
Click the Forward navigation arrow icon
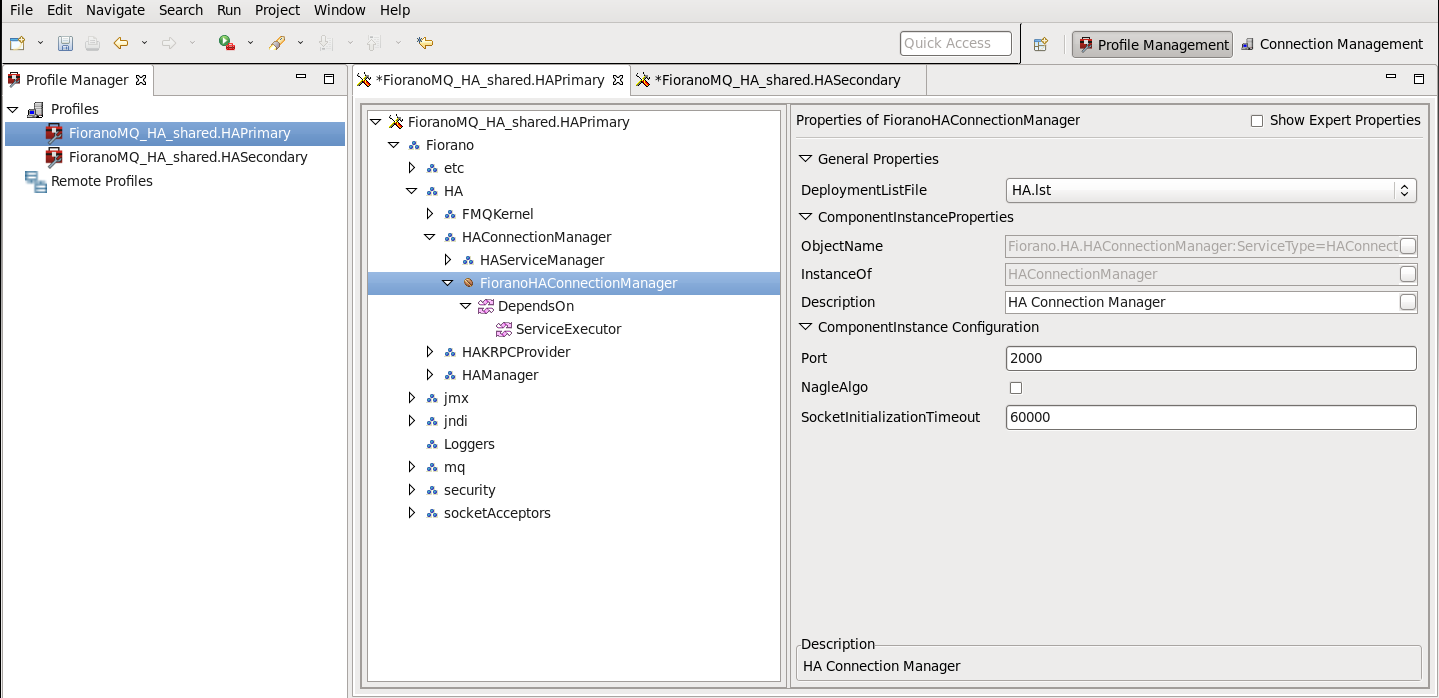point(169,43)
